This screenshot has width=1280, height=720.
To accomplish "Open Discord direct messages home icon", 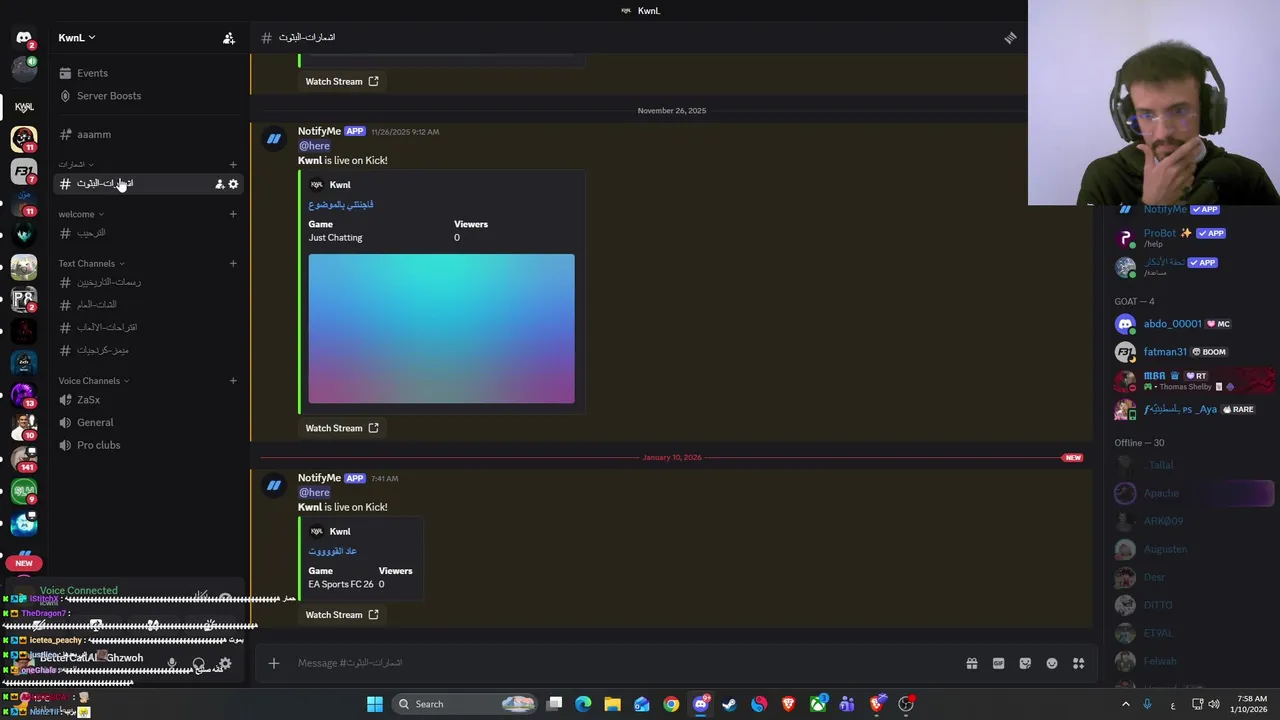I will click(24, 38).
